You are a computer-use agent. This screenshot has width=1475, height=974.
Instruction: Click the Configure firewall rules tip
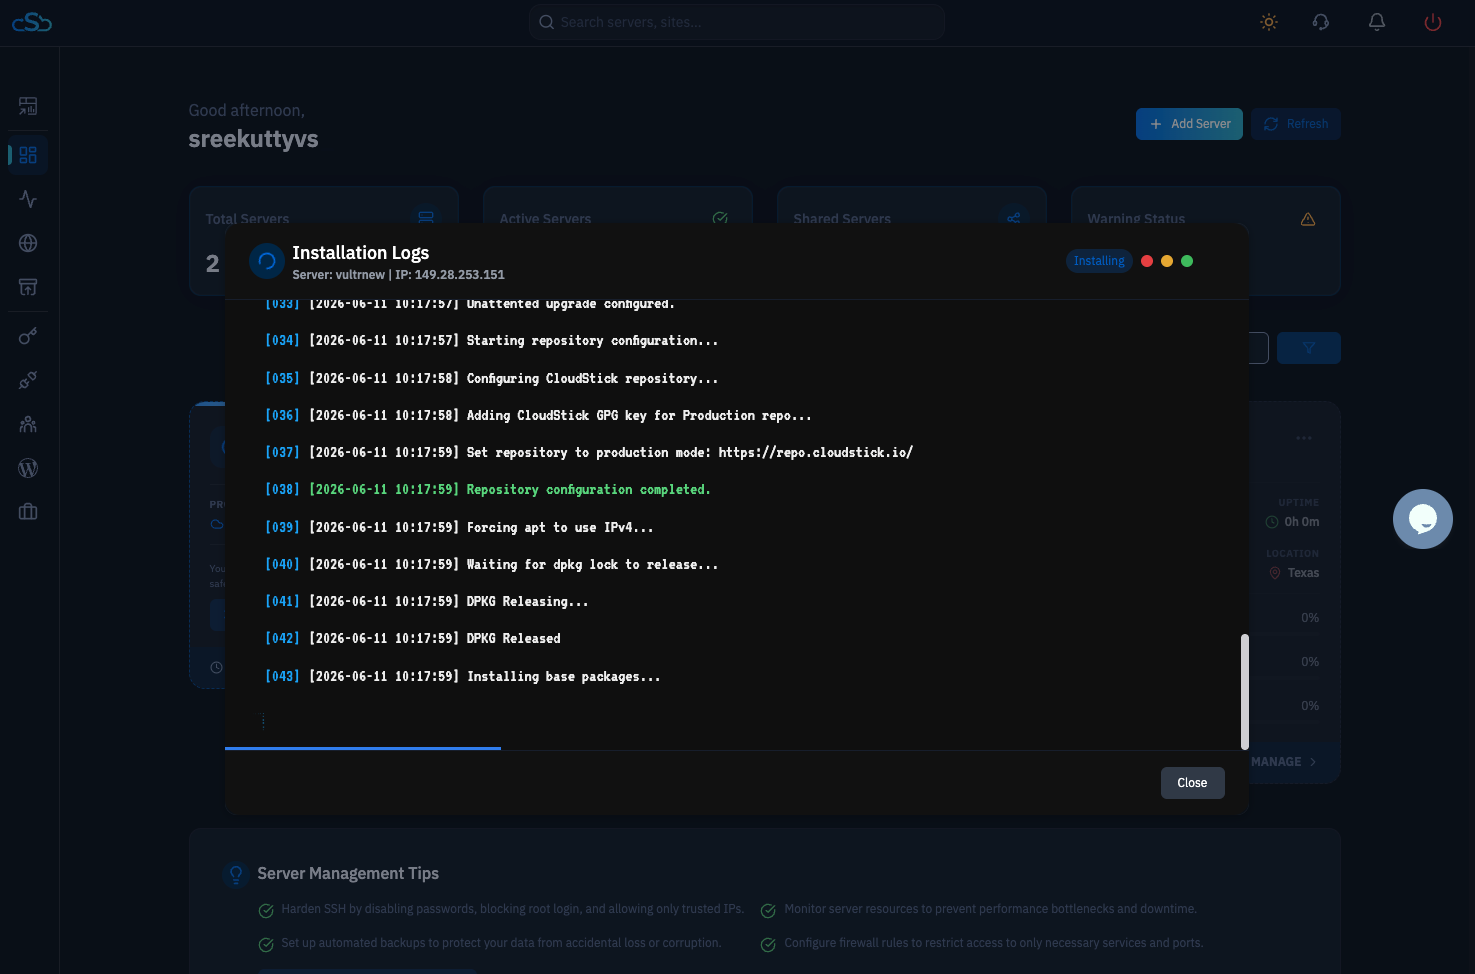[x=994, y=943]
